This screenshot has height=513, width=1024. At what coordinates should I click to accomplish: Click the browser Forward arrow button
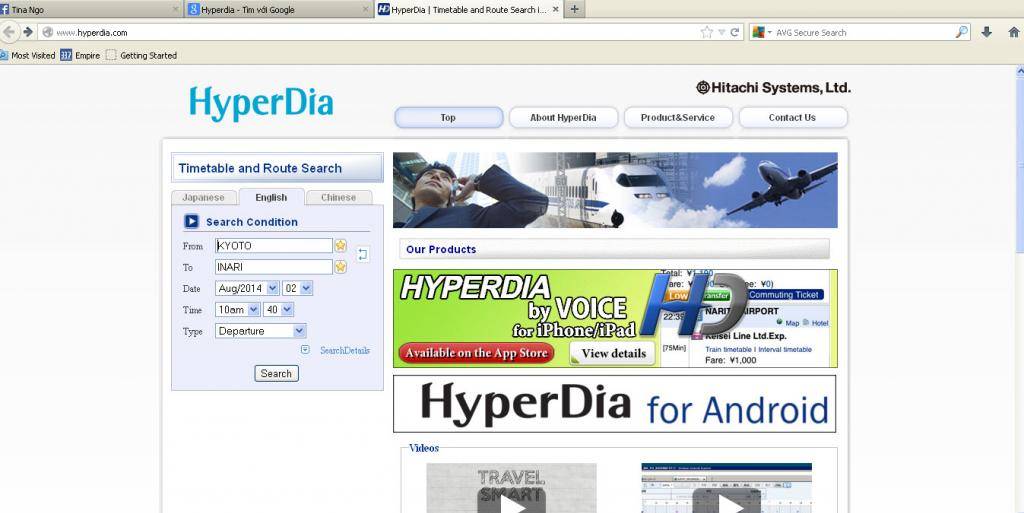27,32
